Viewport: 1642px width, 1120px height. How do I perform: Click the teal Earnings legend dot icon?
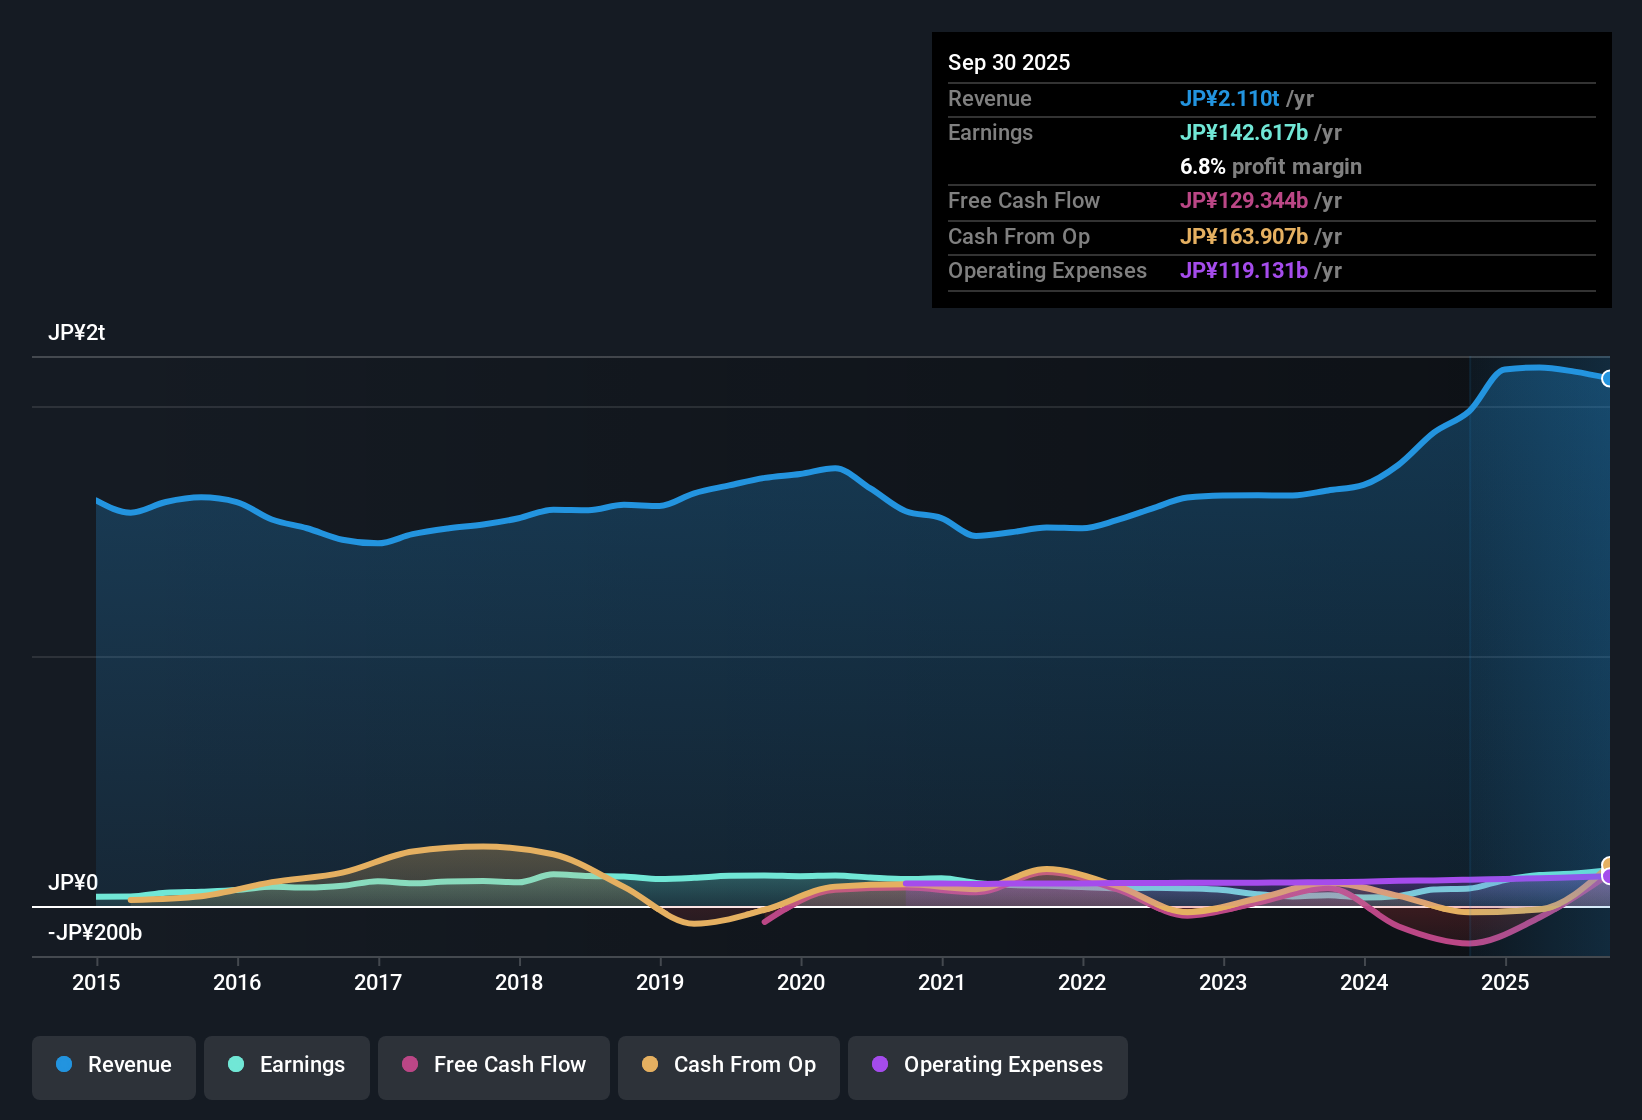tap(236, 1065)
